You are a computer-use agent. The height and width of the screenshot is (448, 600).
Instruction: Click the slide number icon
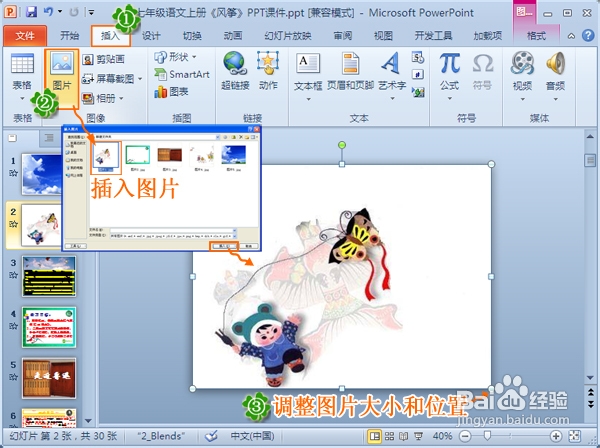click(x=417, y=75)
